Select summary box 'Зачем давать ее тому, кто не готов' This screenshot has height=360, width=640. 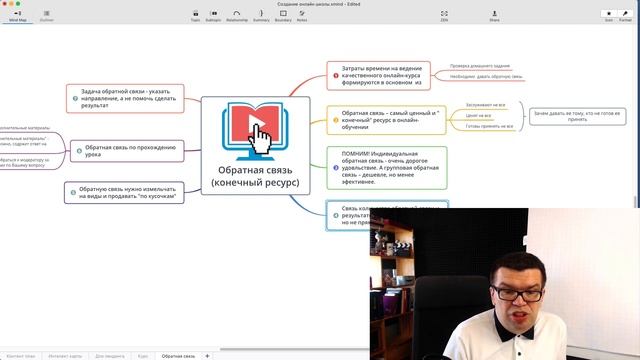click(577, 116)
